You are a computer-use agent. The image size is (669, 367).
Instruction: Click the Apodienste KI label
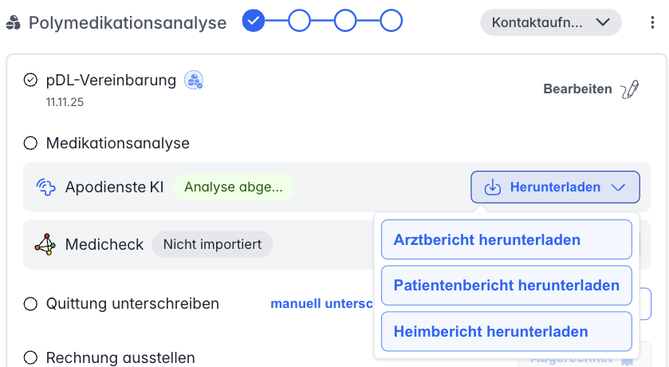[114, 187]
